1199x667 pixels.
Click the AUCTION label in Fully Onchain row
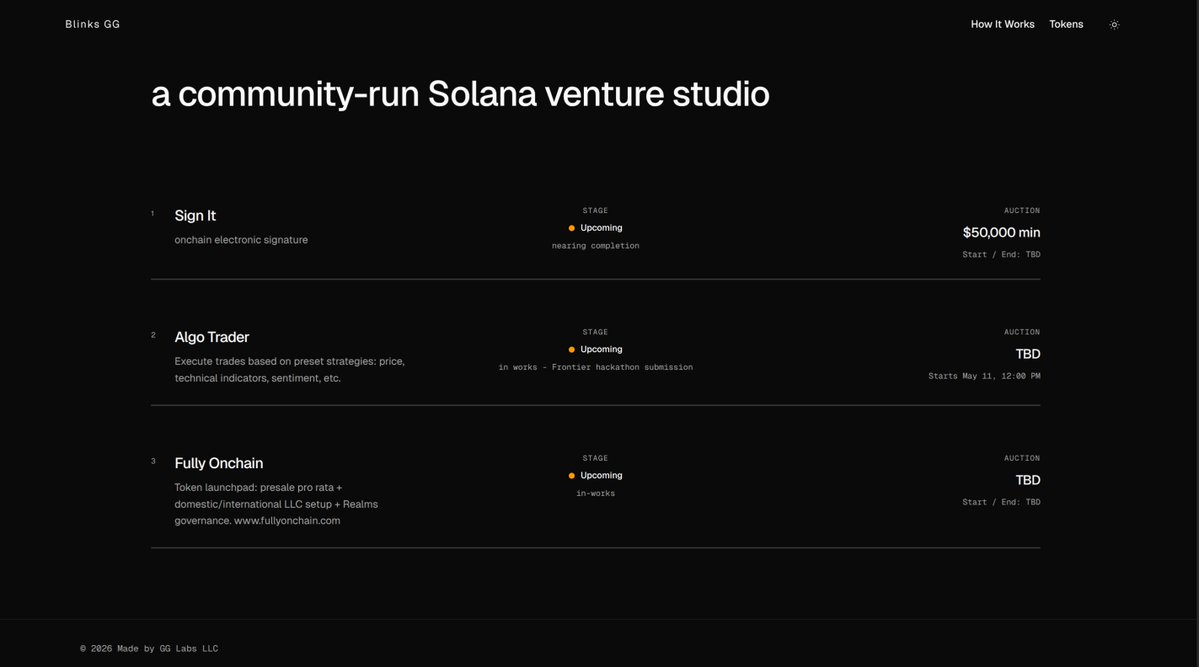pyautogui.click(x=1022, y=458)
